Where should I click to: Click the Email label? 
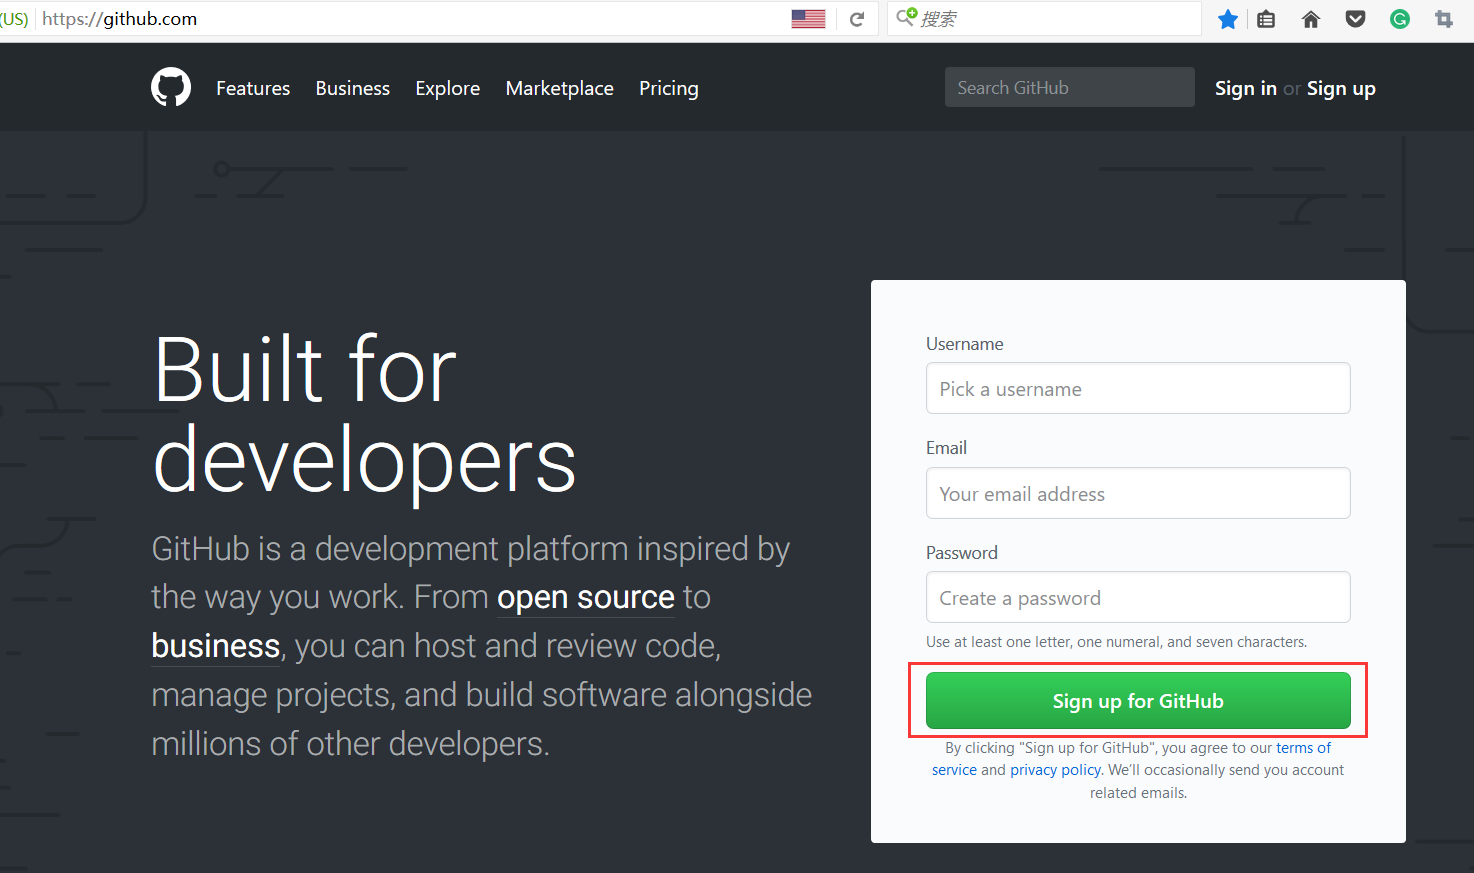point(946,448)
